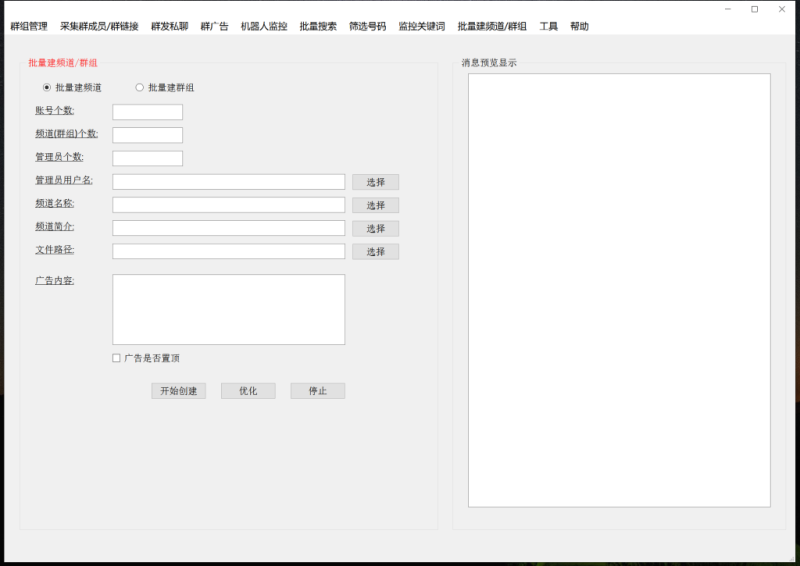
Task: Open the 群发私聊 menu
Action: point(170,27)
